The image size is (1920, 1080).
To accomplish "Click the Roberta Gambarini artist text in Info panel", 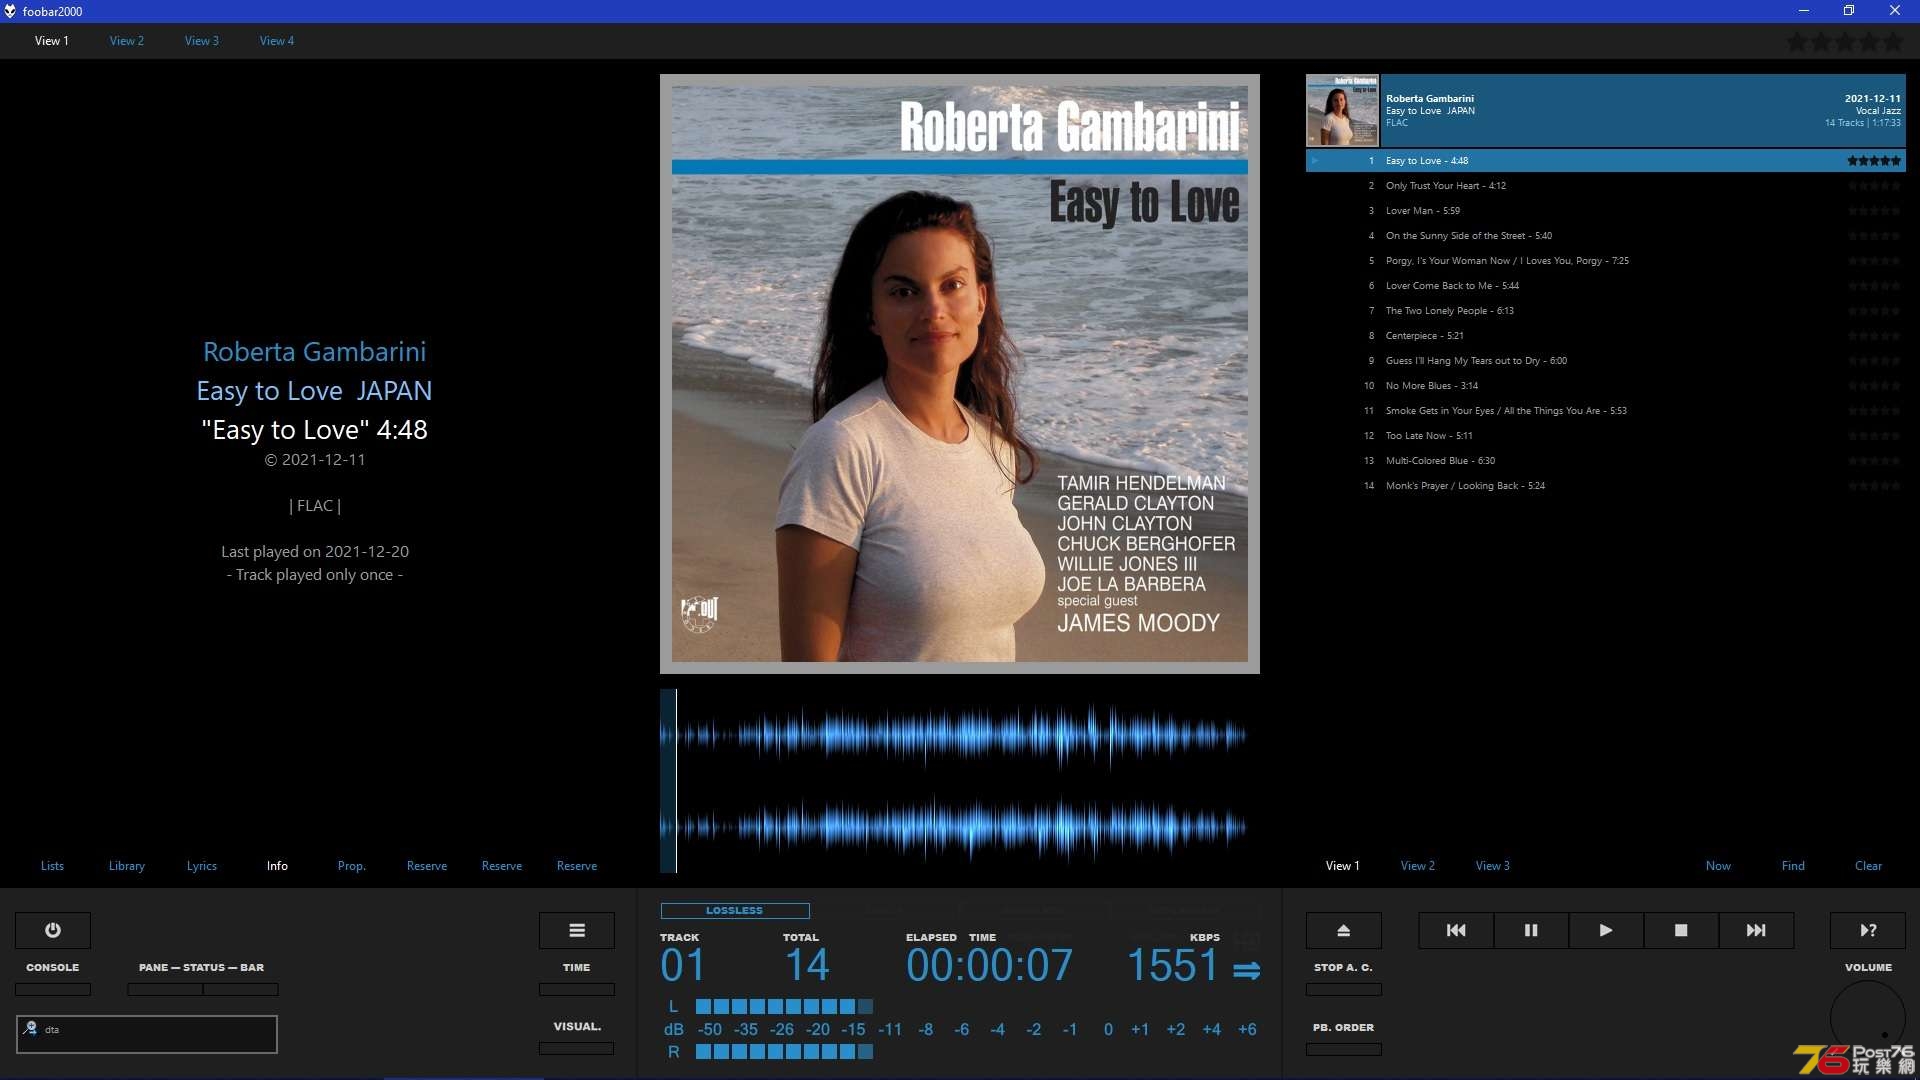I will tap(314, 352).
